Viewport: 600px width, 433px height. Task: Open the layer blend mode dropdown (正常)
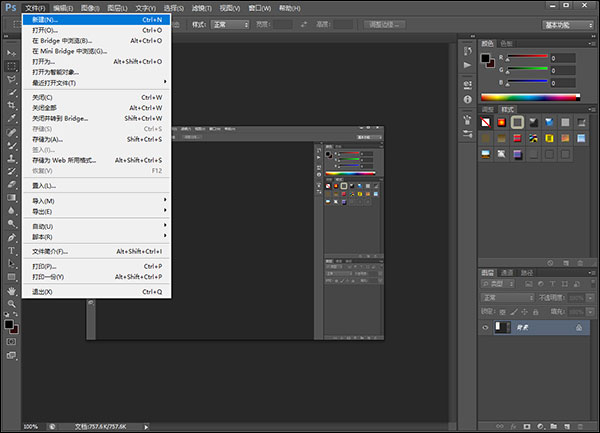tap(507, 297)
